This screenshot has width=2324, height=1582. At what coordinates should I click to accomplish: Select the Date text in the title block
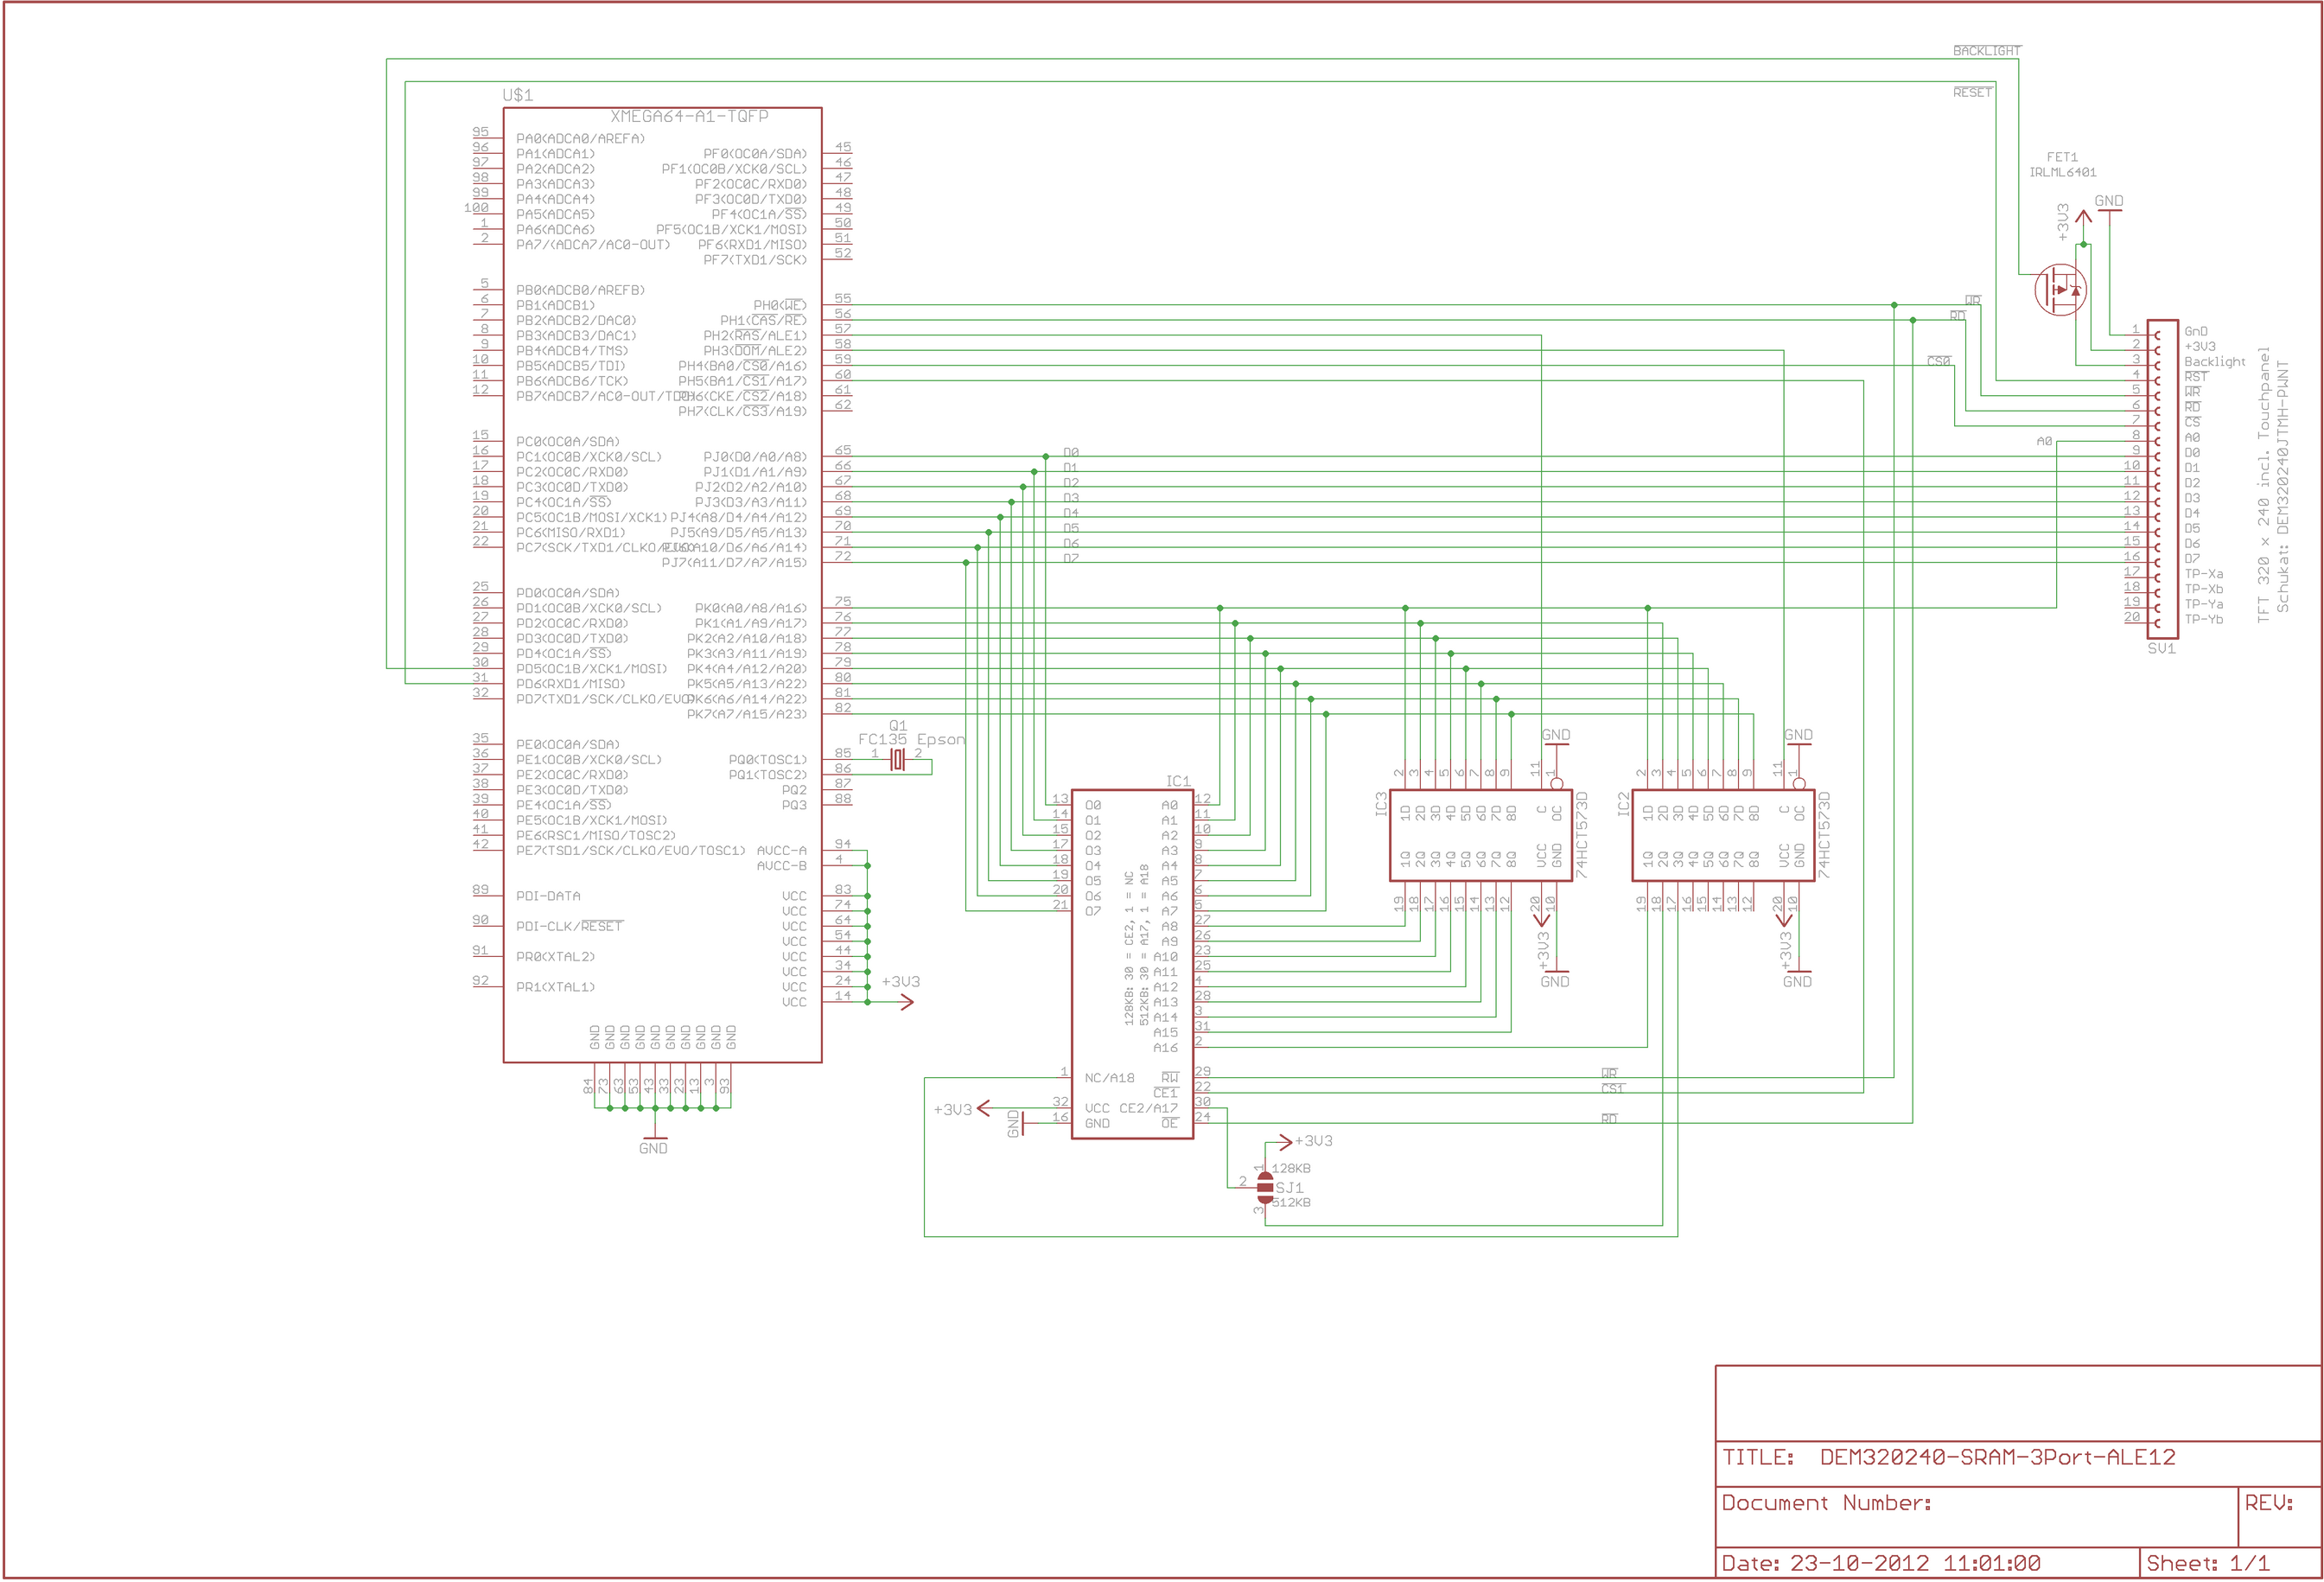[x=1880, y=1563]
